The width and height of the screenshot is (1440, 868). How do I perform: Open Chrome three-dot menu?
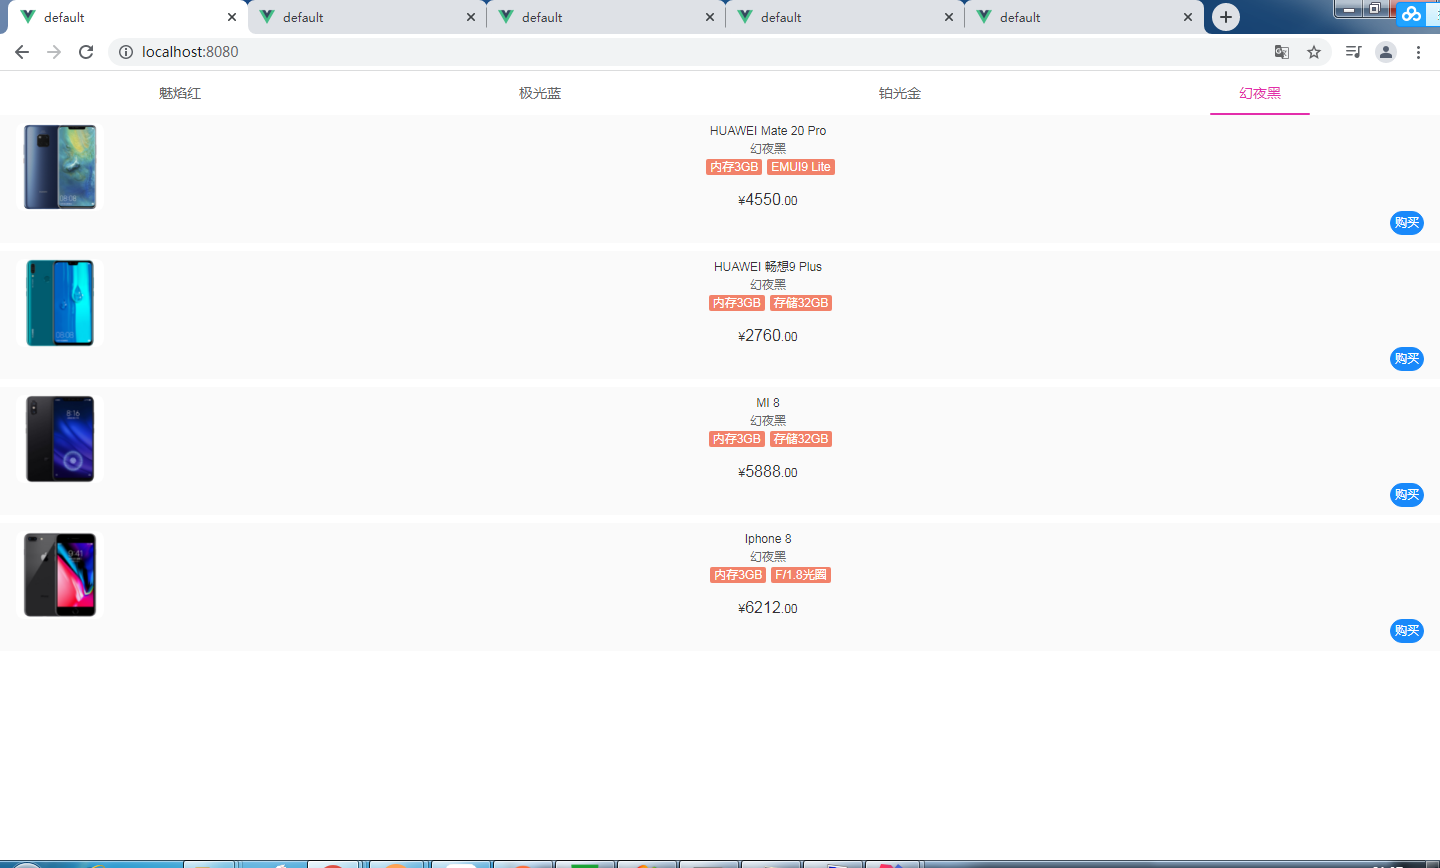click(1418, 52)
